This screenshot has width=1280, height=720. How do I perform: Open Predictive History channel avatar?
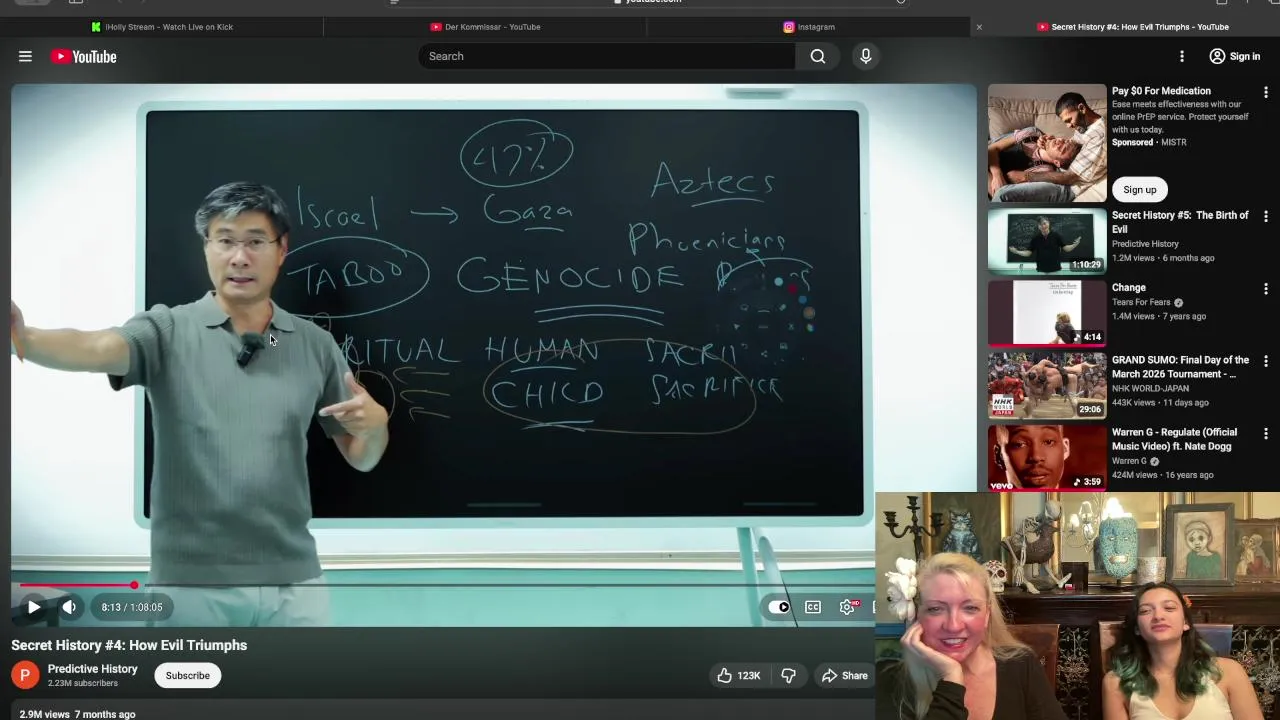(x=25, y=675)
